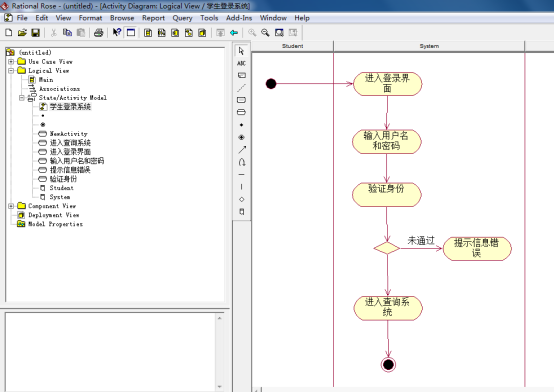
Task: Click the Browse Parent toolbar icon
Action: pyautogui.click(x=220, y=33)
